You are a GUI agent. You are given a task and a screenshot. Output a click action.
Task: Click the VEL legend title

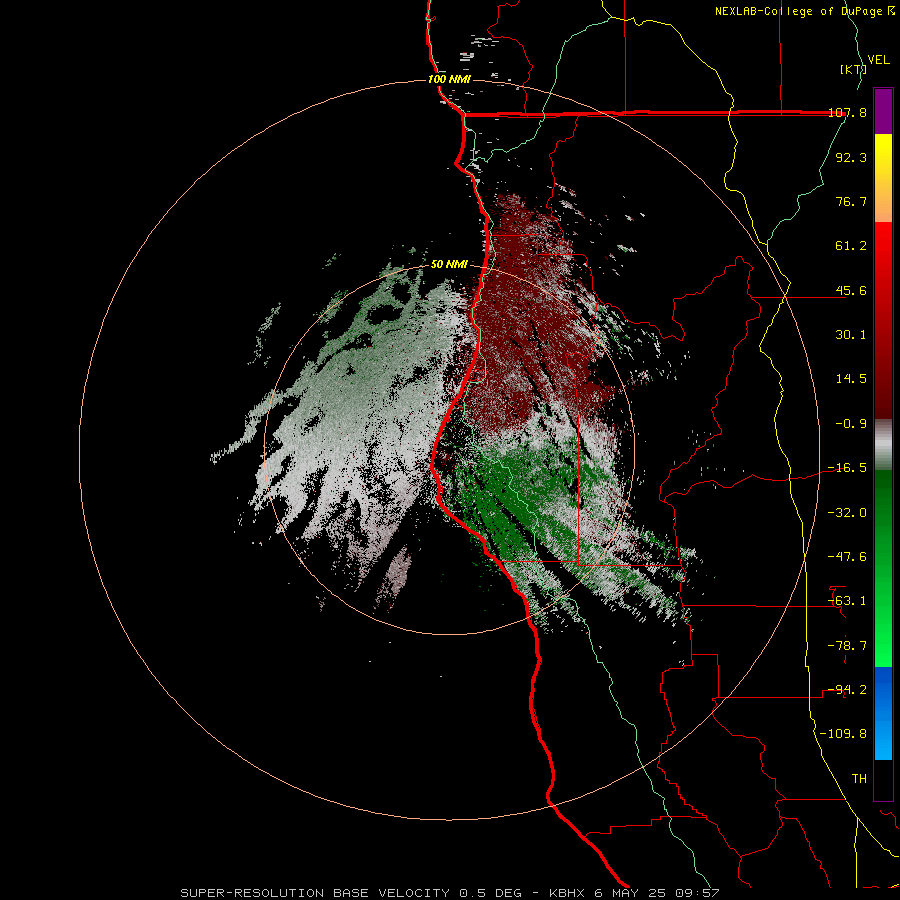879,60
